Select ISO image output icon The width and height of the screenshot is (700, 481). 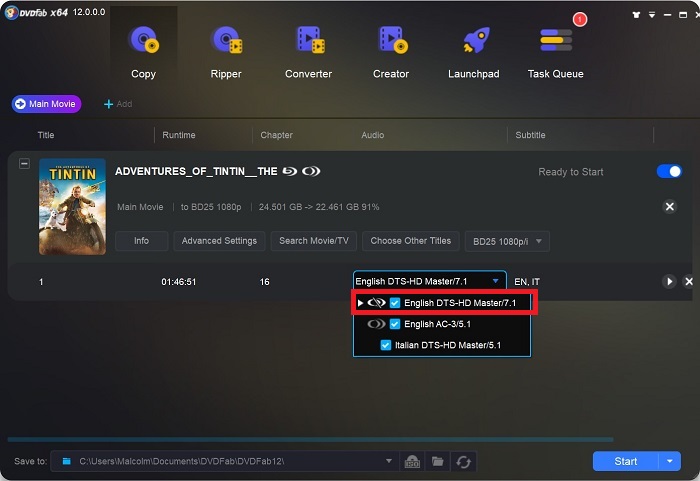(x=412, y=462)
